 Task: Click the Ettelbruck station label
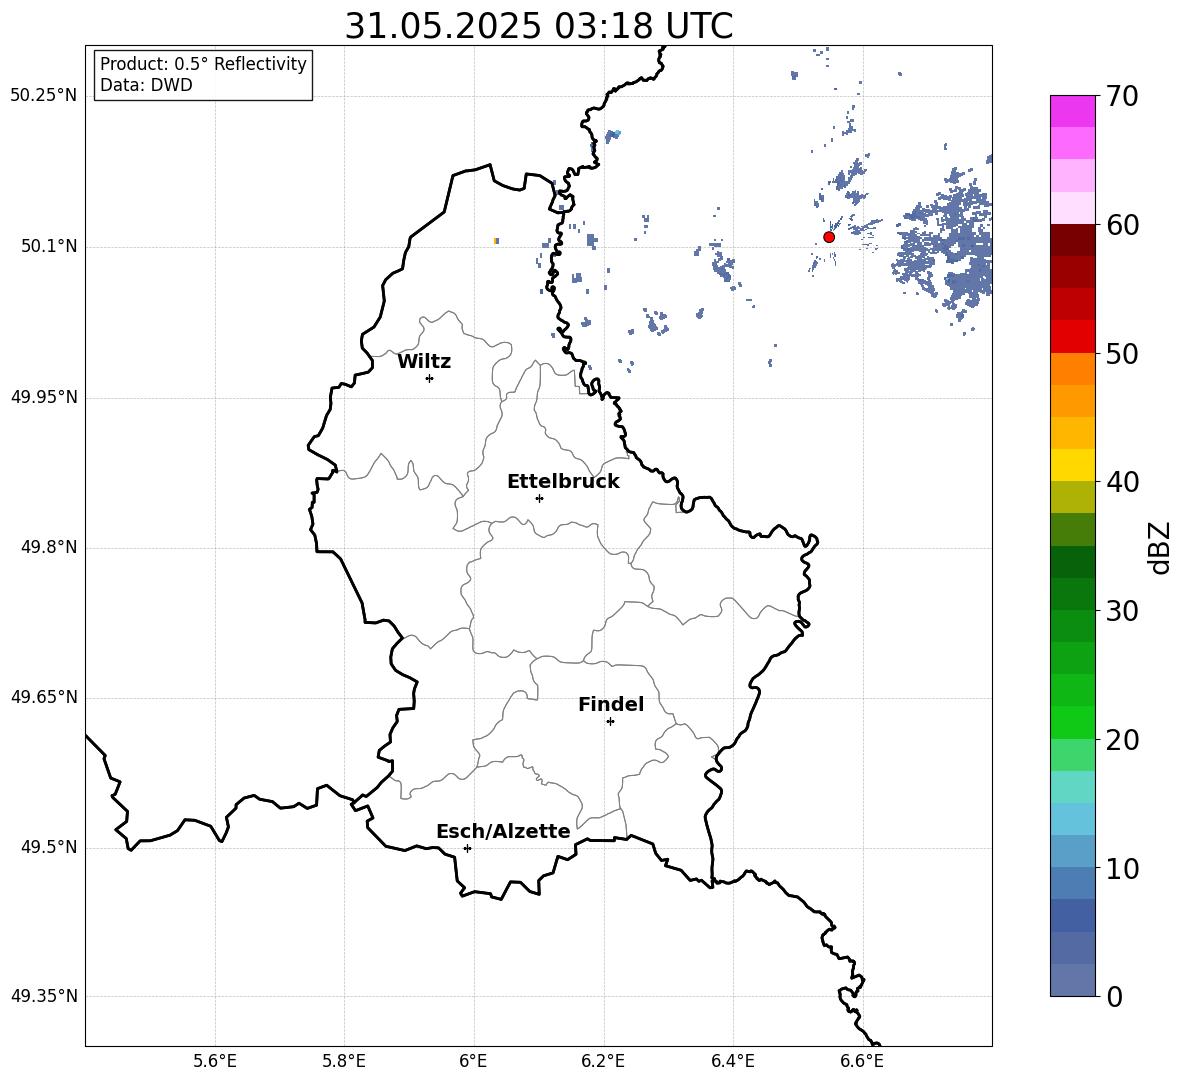563,482
